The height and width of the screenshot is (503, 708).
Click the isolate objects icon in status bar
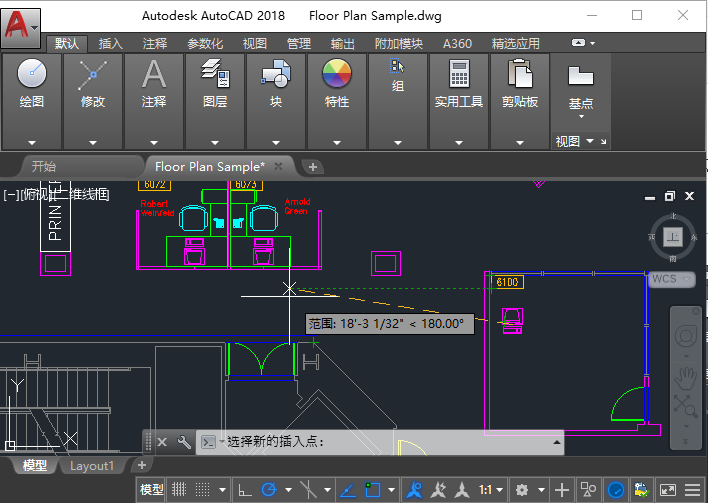coord(588,489)
